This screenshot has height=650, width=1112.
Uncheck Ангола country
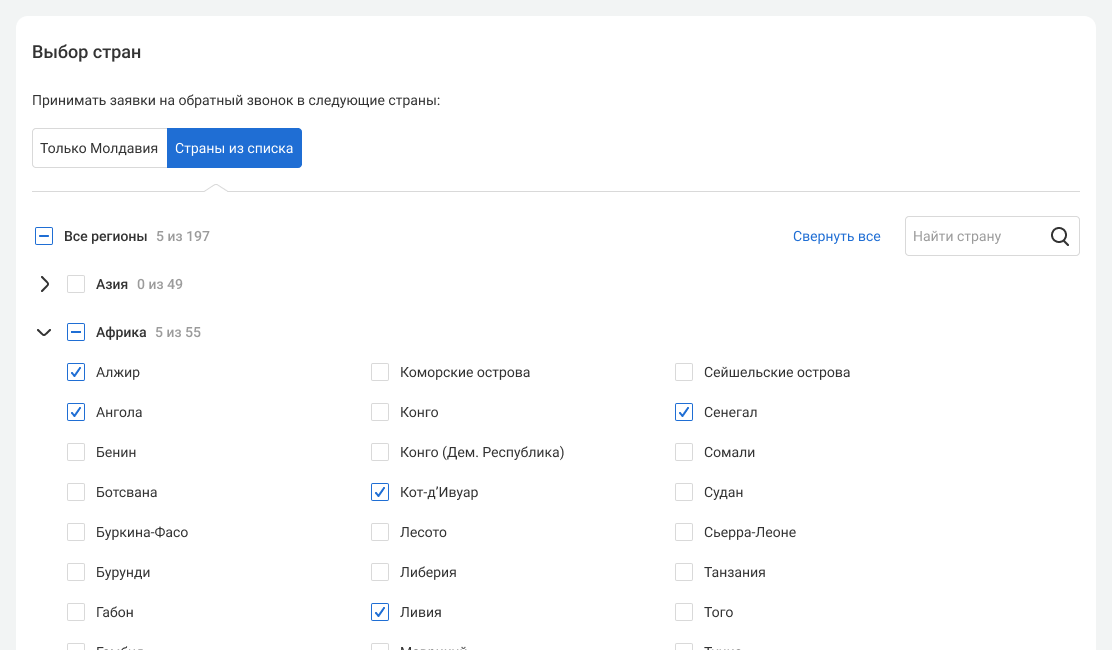(x=76, y=412)
